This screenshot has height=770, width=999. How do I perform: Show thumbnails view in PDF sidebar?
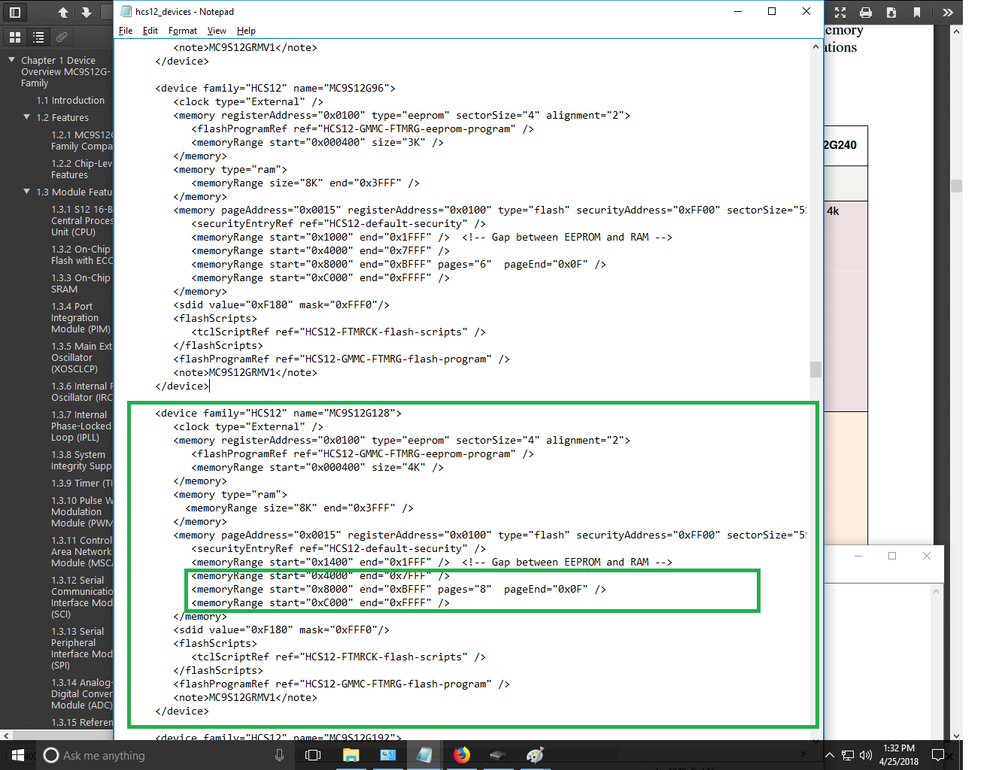(15, 38)
